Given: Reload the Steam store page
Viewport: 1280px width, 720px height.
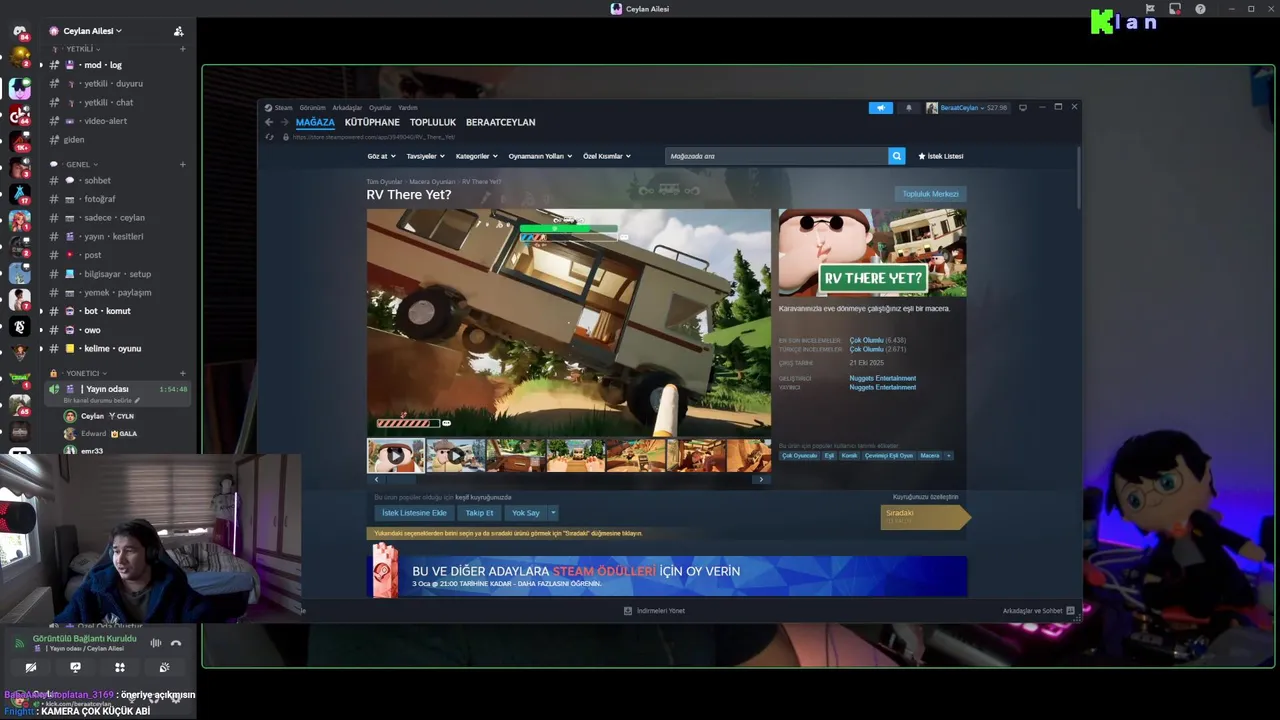Looking at the screenshot, I should (269, 137).
